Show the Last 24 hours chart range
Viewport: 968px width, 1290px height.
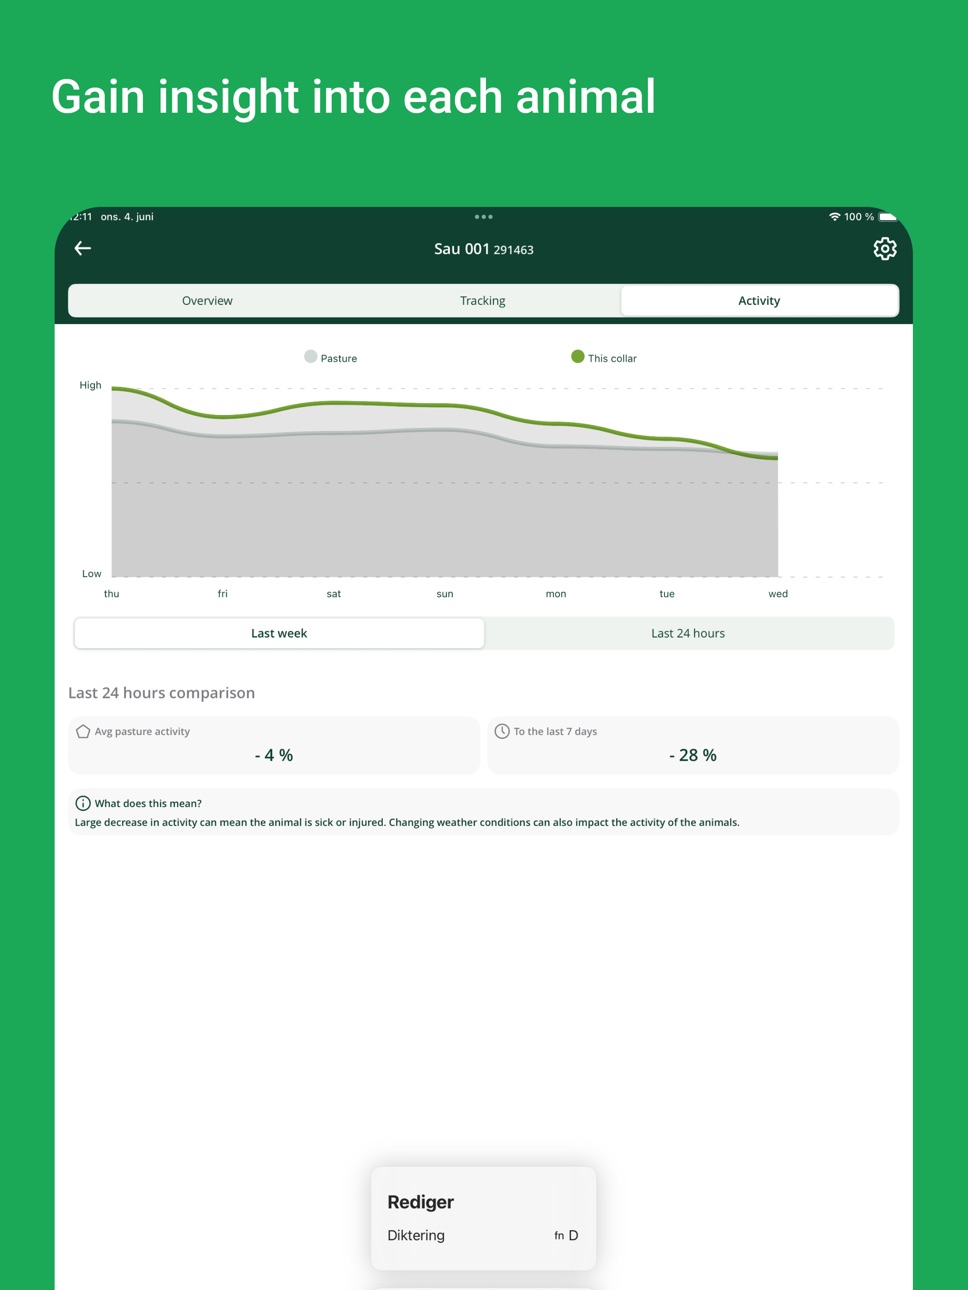coord(688,633)
